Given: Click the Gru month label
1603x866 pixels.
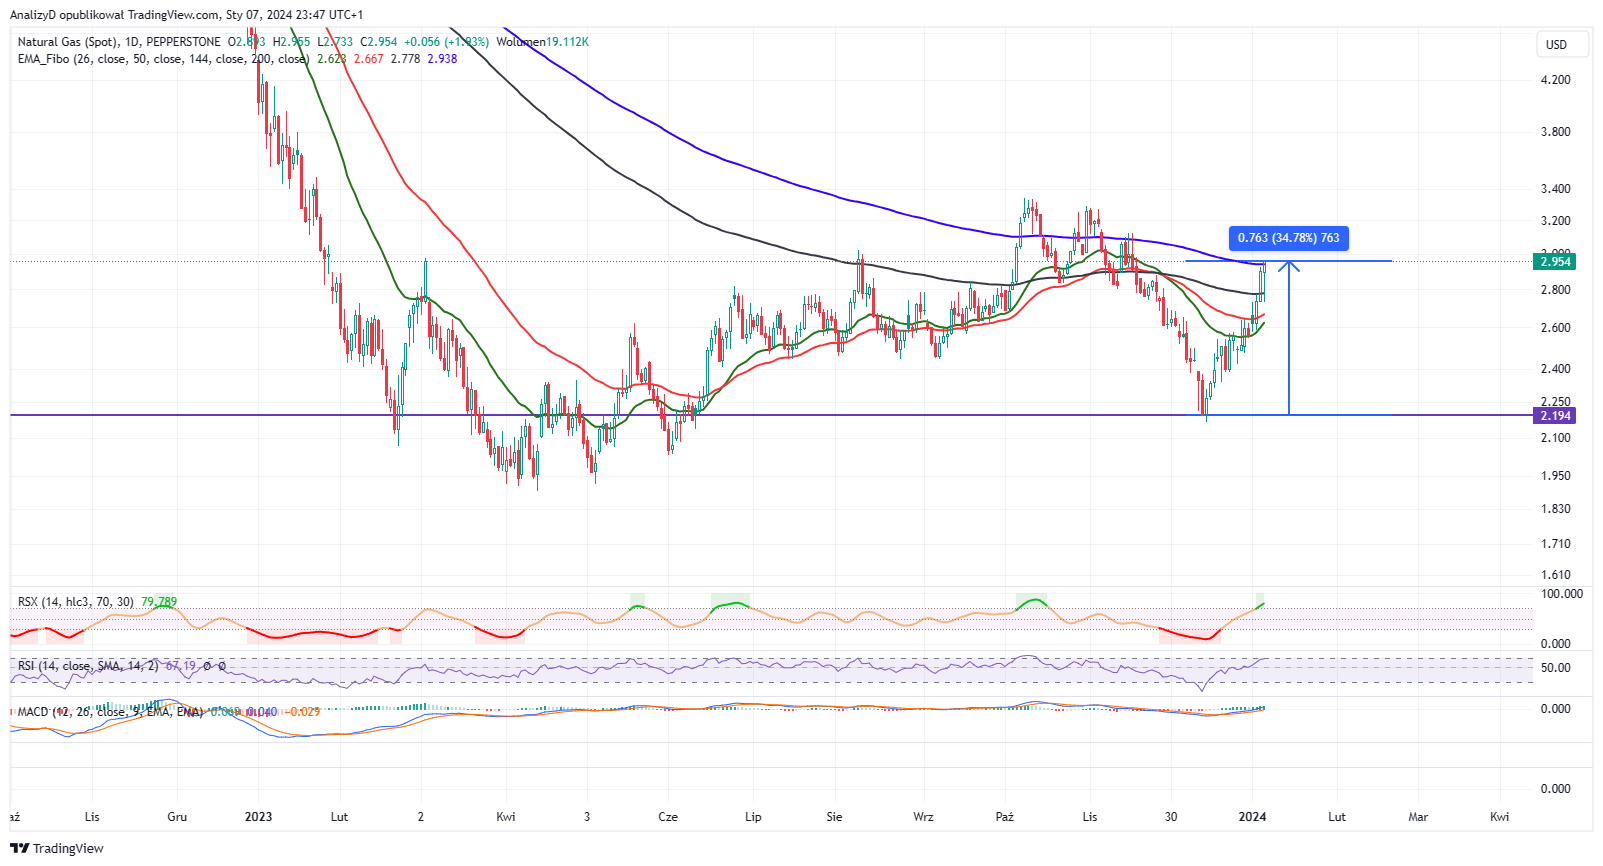Looking at the screenshot, I should tap(177, 817).
